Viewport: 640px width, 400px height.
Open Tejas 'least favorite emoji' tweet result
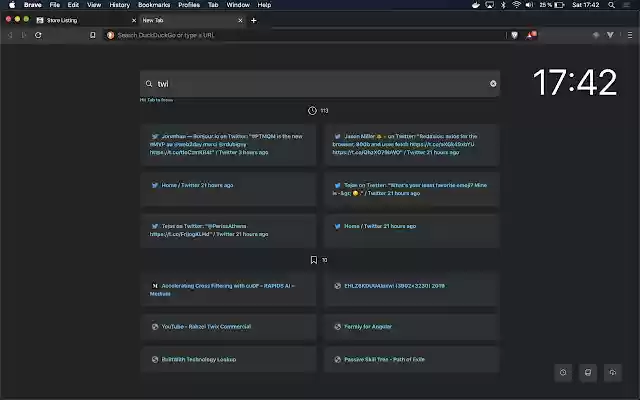(x=412, y=189)
